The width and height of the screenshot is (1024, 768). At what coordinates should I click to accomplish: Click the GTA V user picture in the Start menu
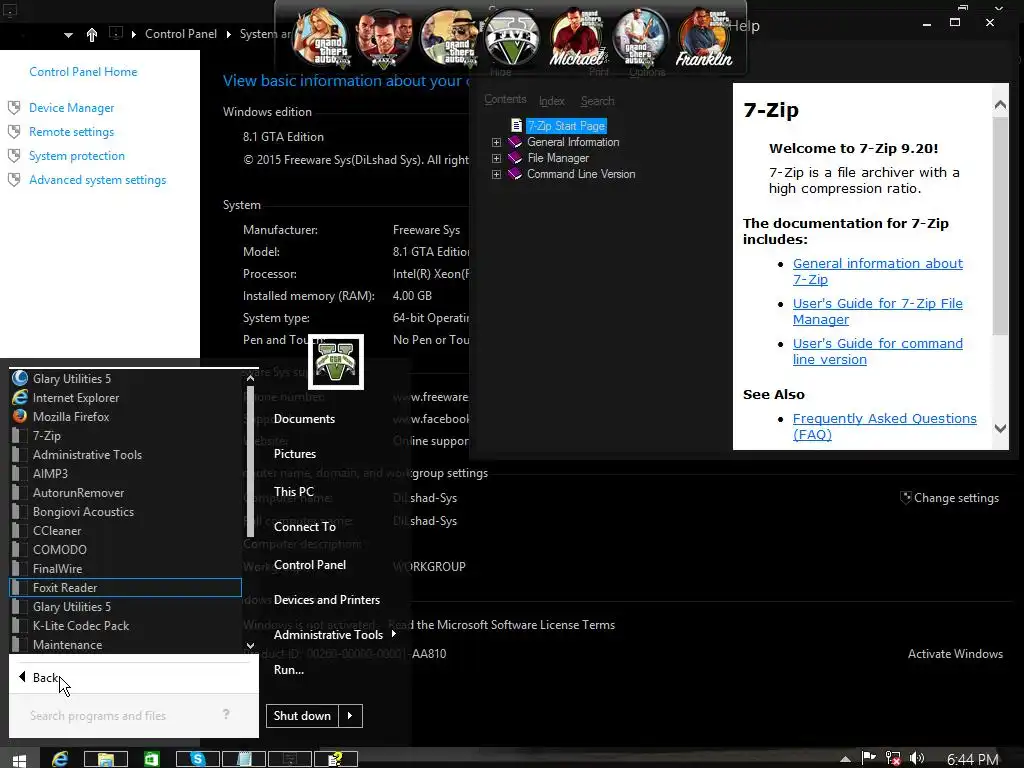[x=336, y=362]
